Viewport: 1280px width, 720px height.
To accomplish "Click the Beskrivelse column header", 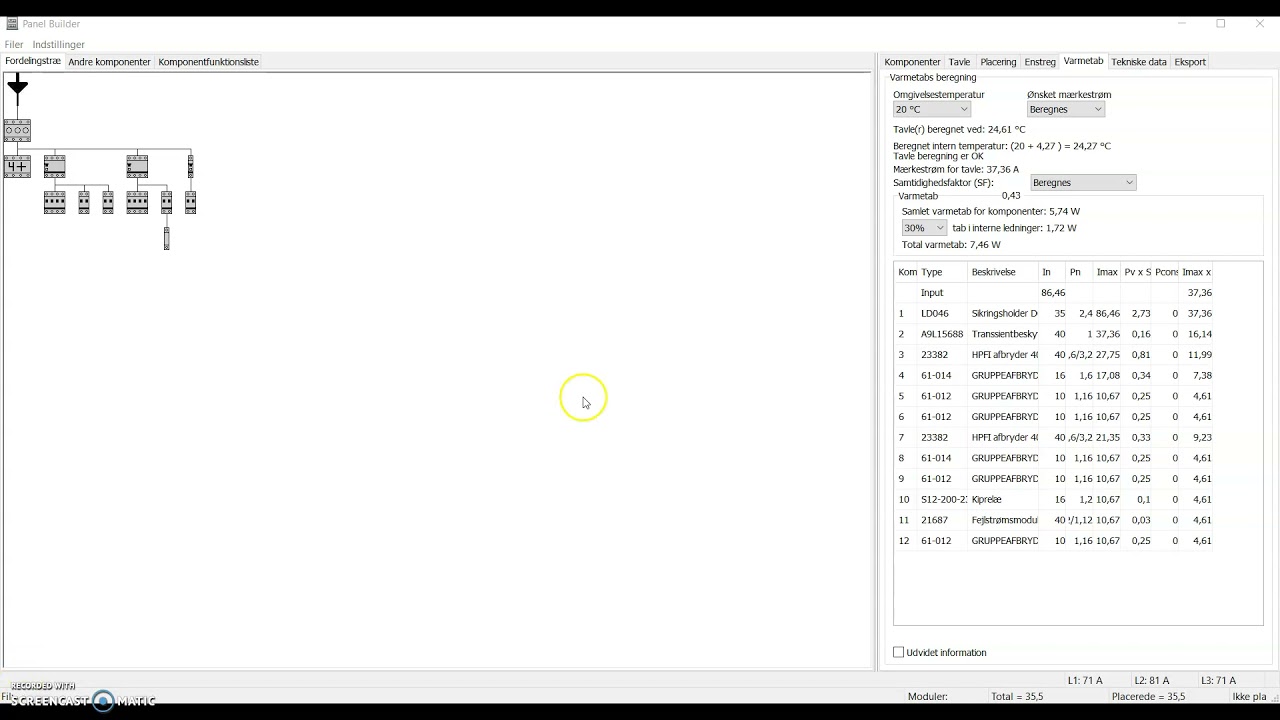I will coord(1002,272).
